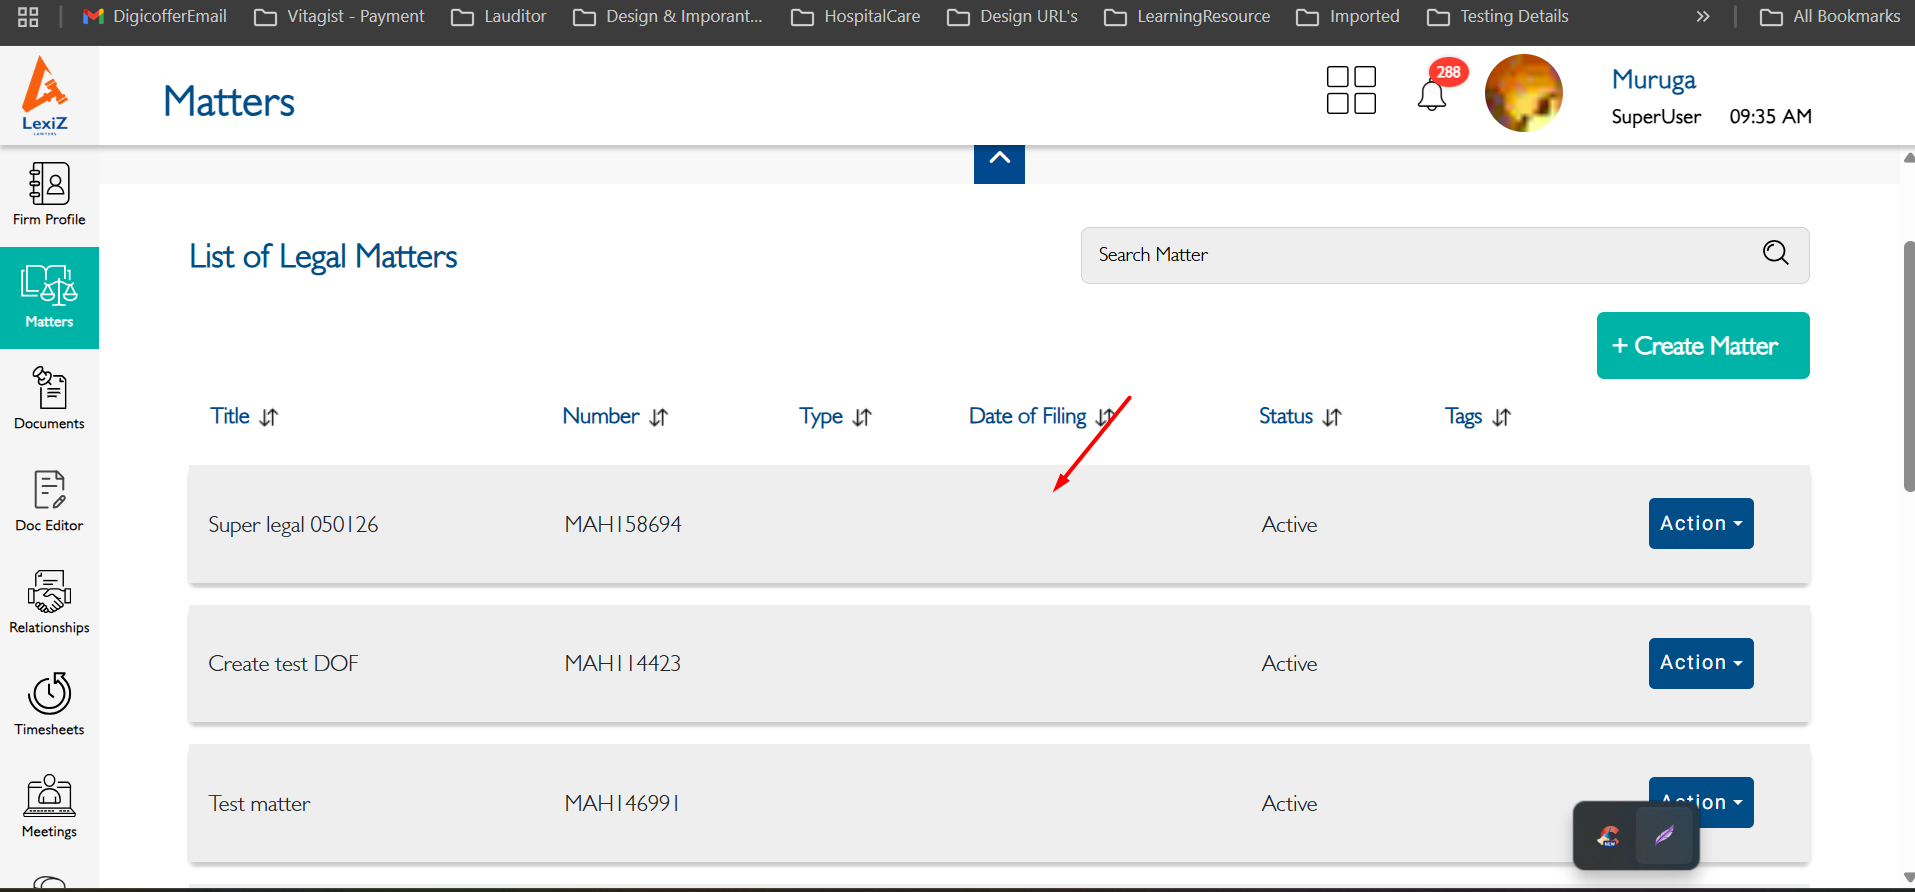The image size is (1915, 892).
Task: Open Timesheets from the sidebar
Action: pyautogui.click(x=49, y=705)
